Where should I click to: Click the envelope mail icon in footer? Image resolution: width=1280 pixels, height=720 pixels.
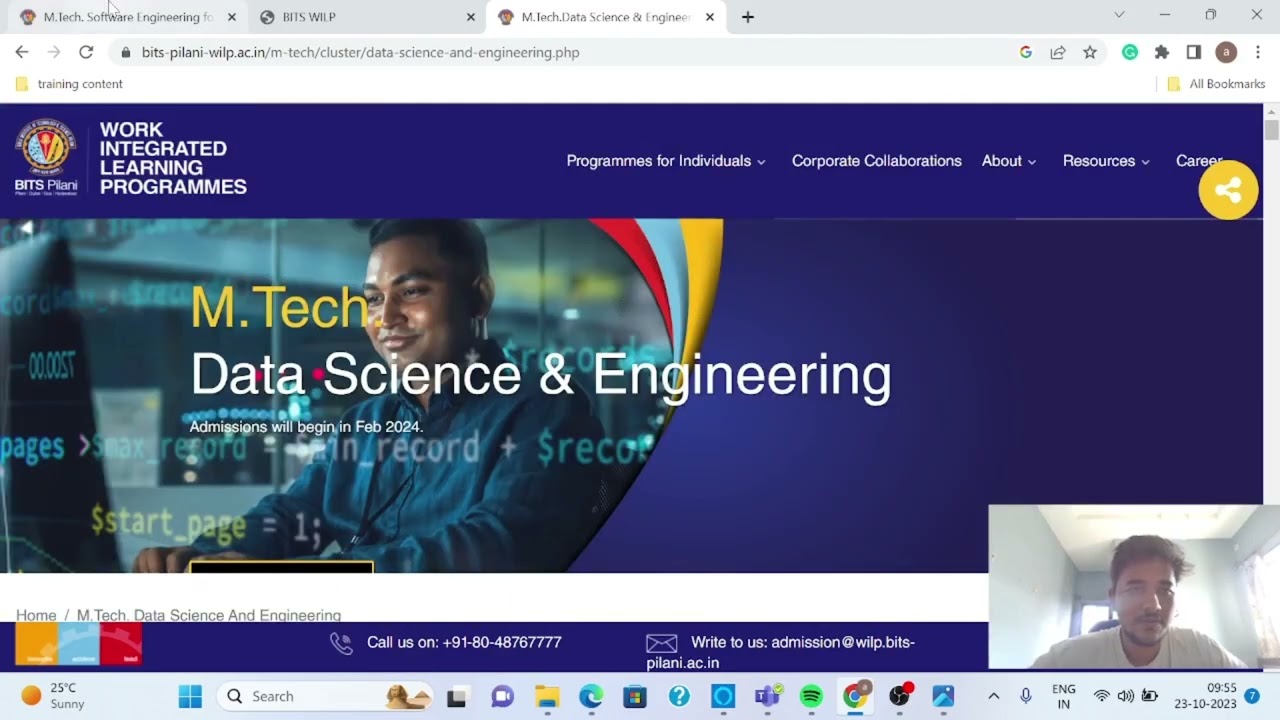pos(662,643)
